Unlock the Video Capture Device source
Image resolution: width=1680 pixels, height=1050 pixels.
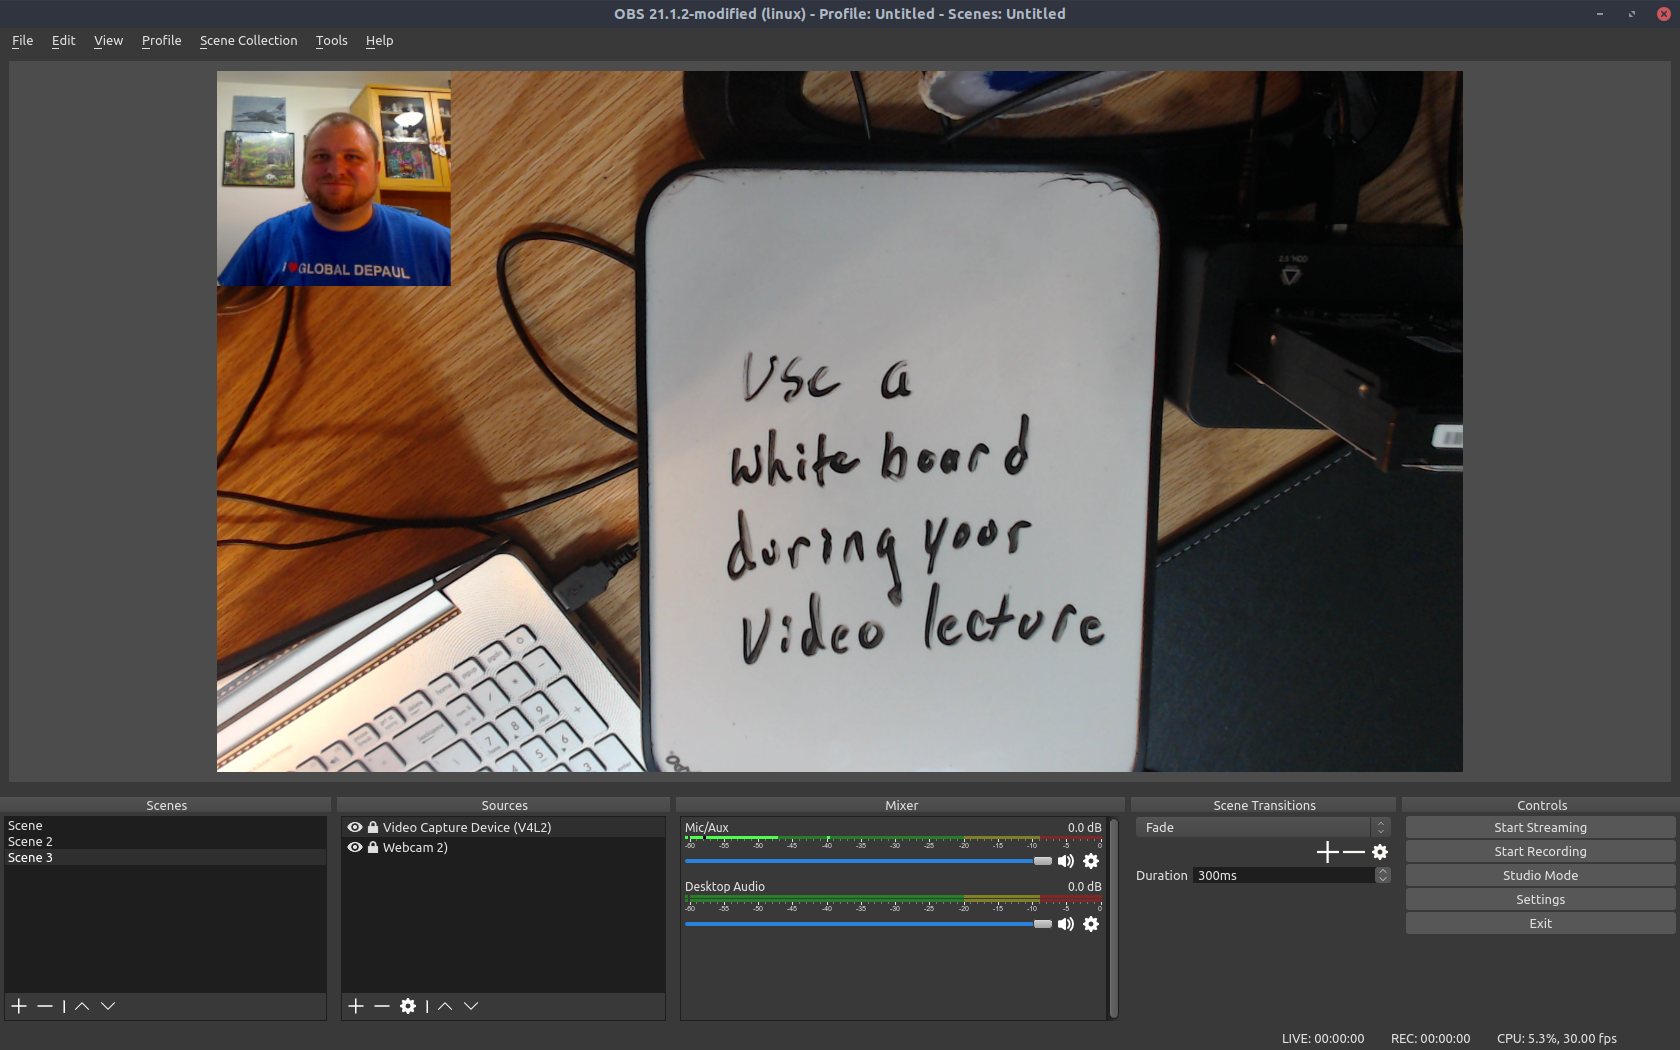(x=373, y=827)
